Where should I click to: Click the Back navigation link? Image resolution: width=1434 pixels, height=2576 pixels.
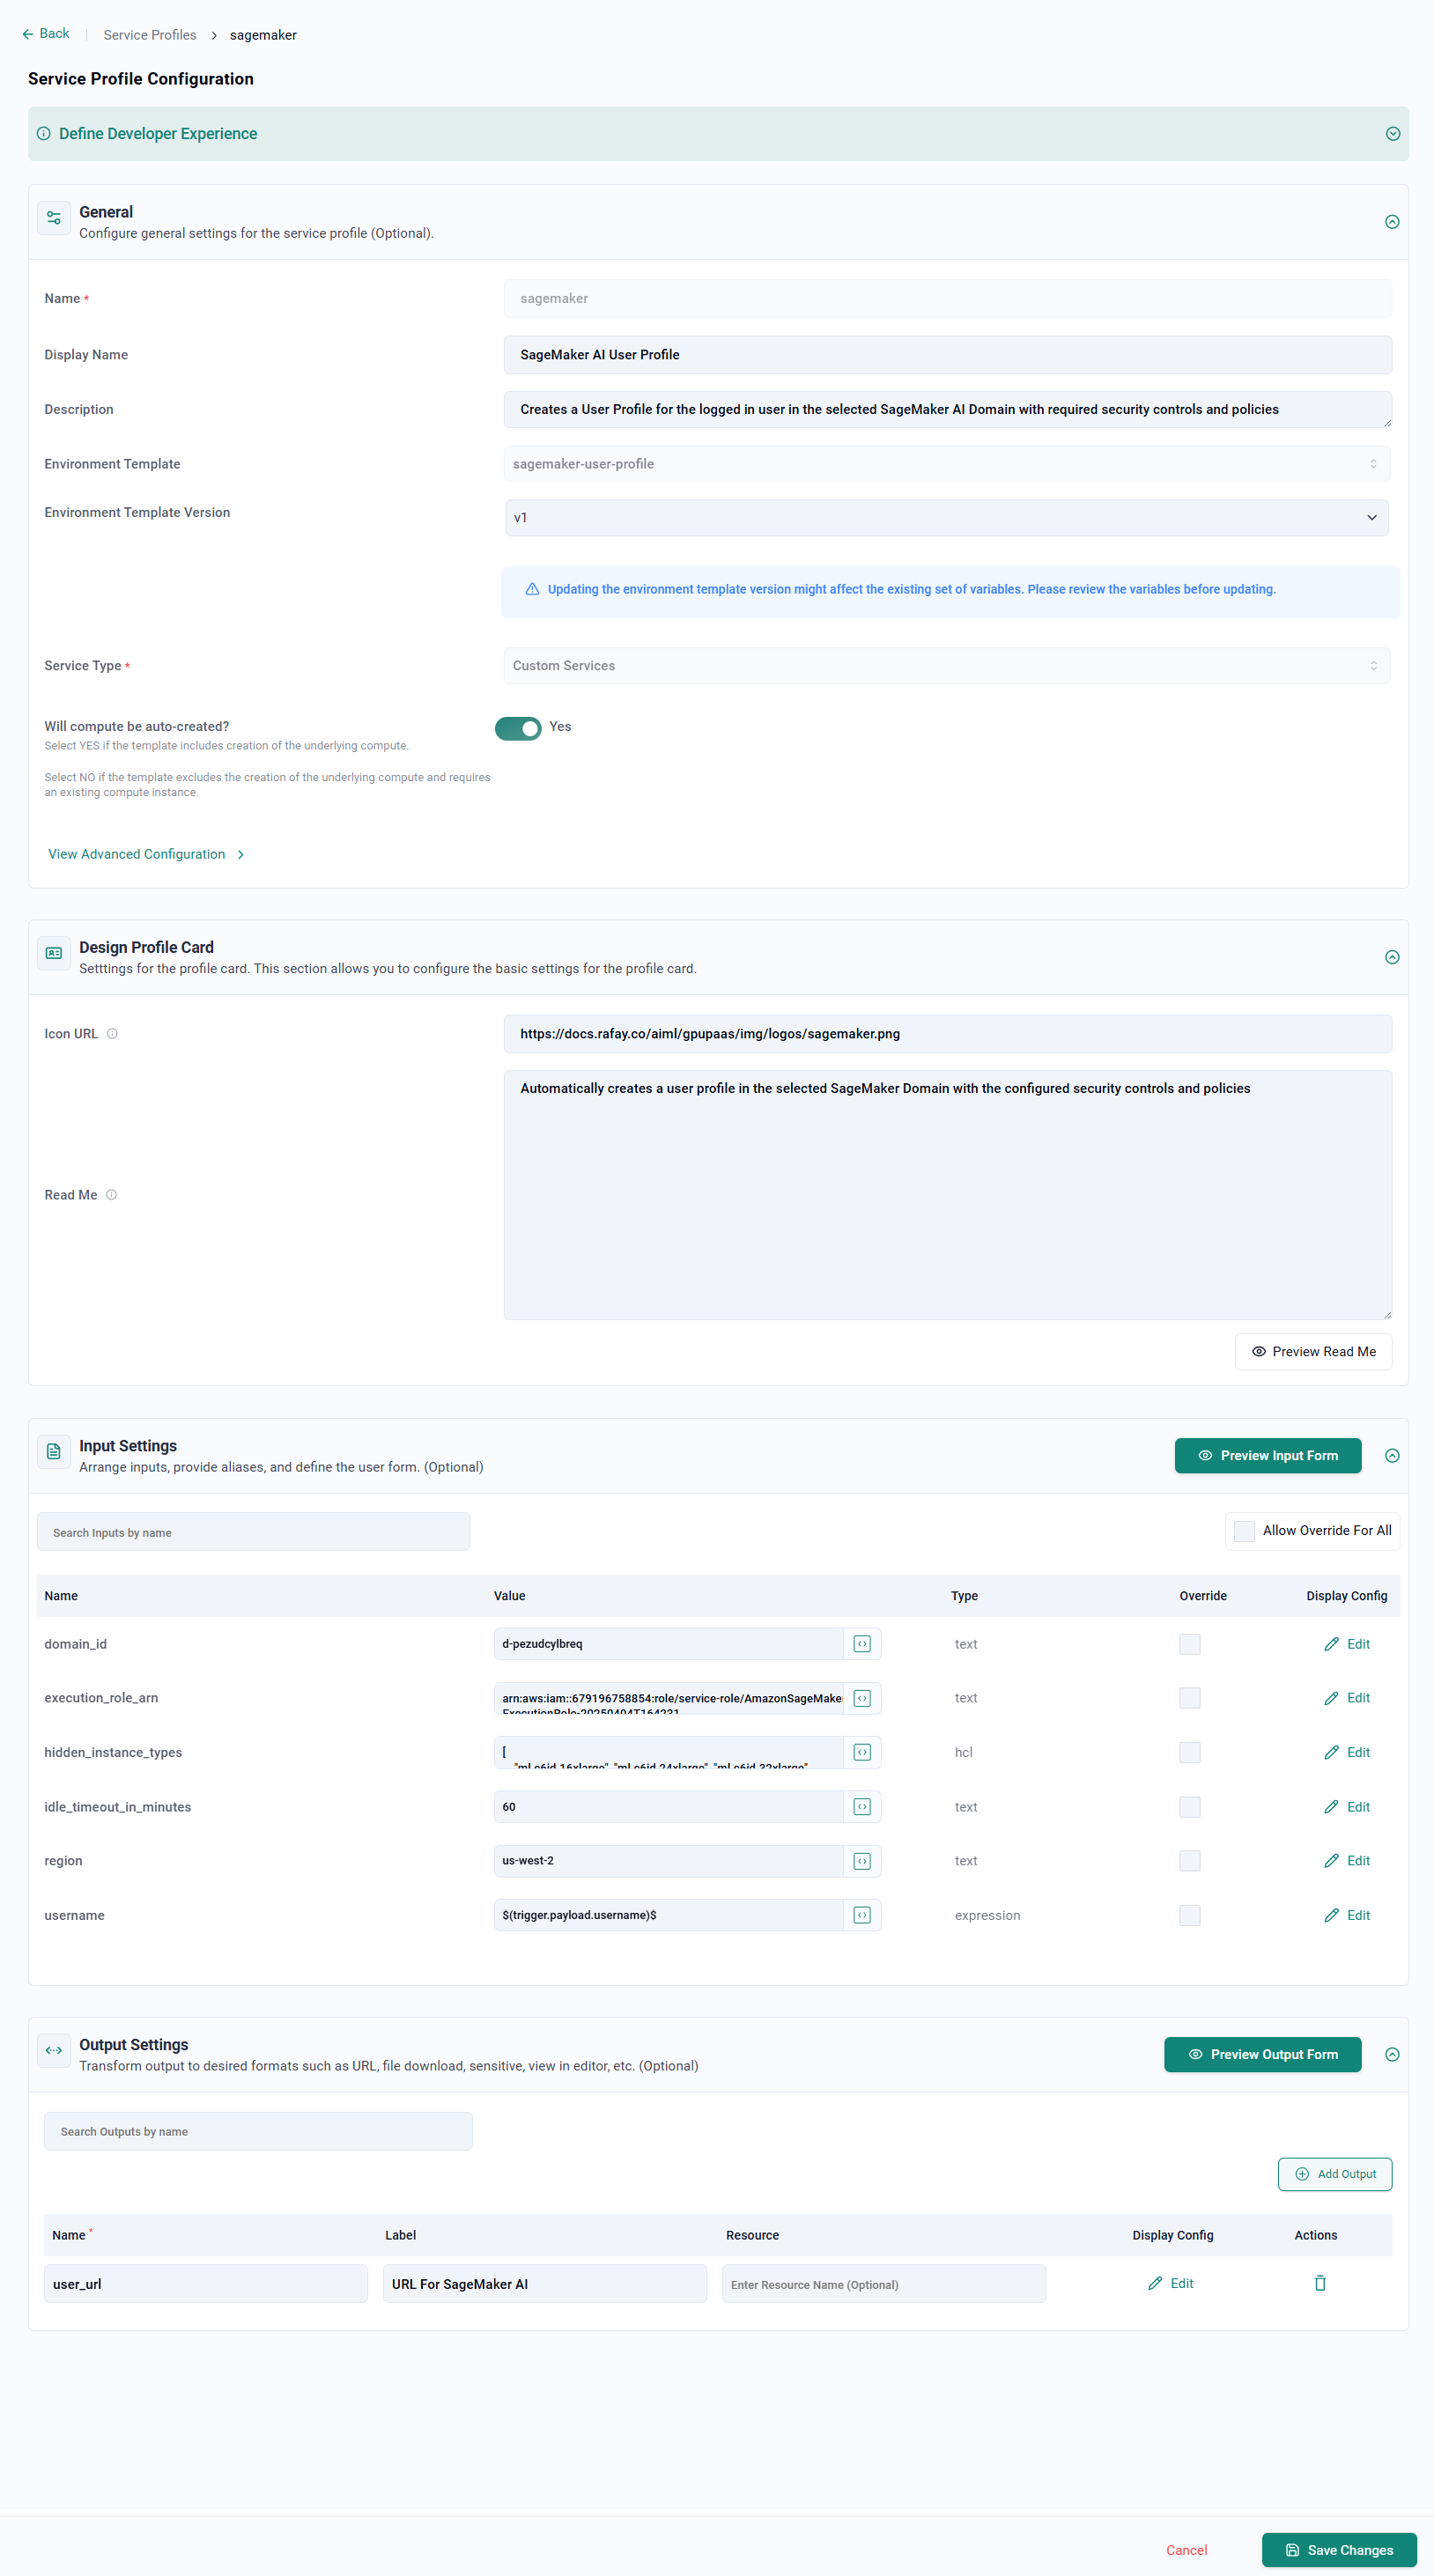(x=46, y=34)
